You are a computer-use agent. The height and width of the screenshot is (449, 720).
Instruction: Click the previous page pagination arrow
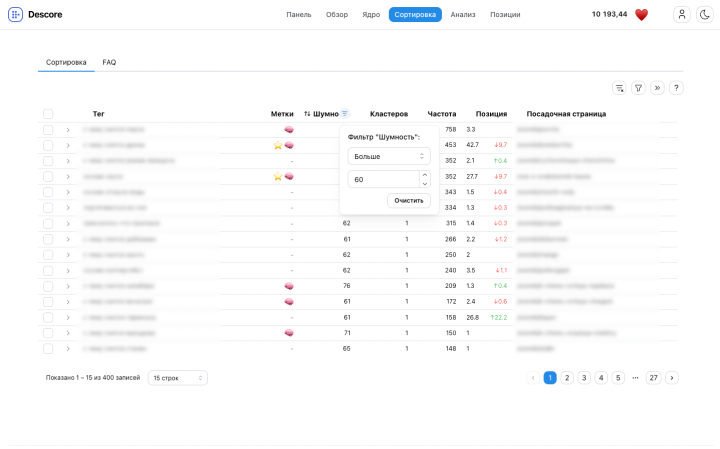pos(533,378)
